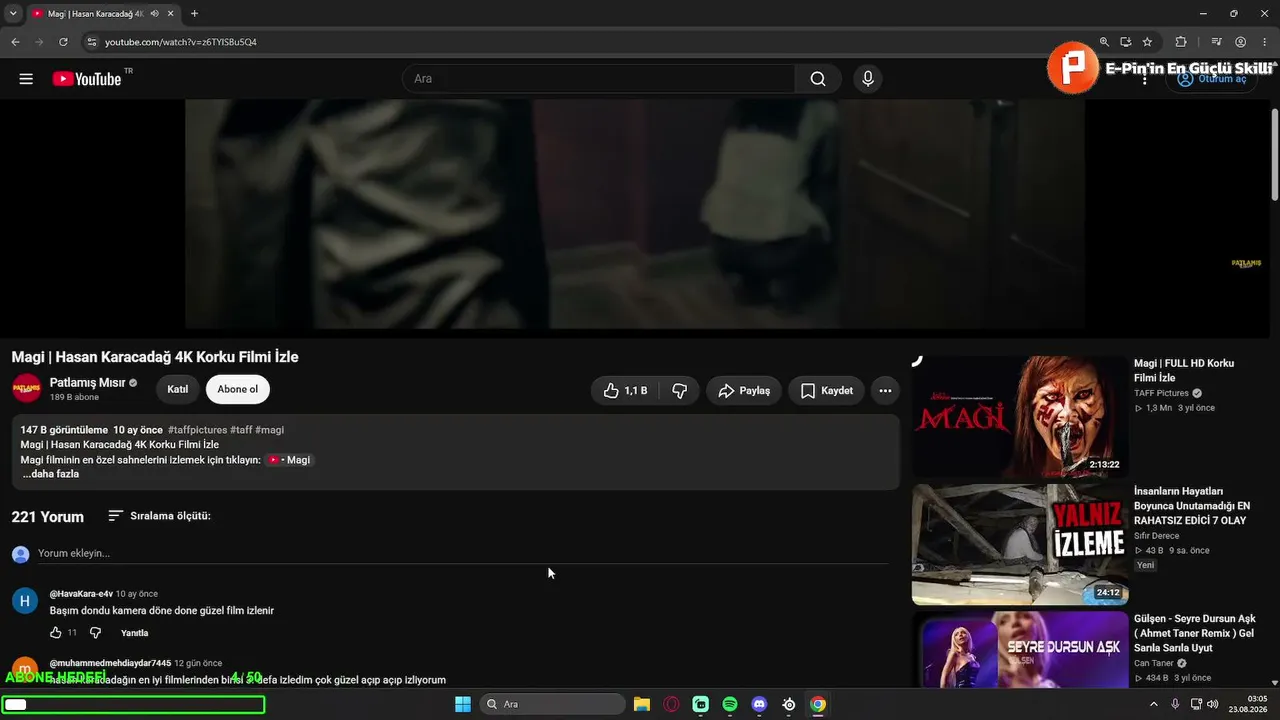Open the TAFF Pictures channel name
This screenshot has height=720, width=1280.
click(x=1161, y=393)
